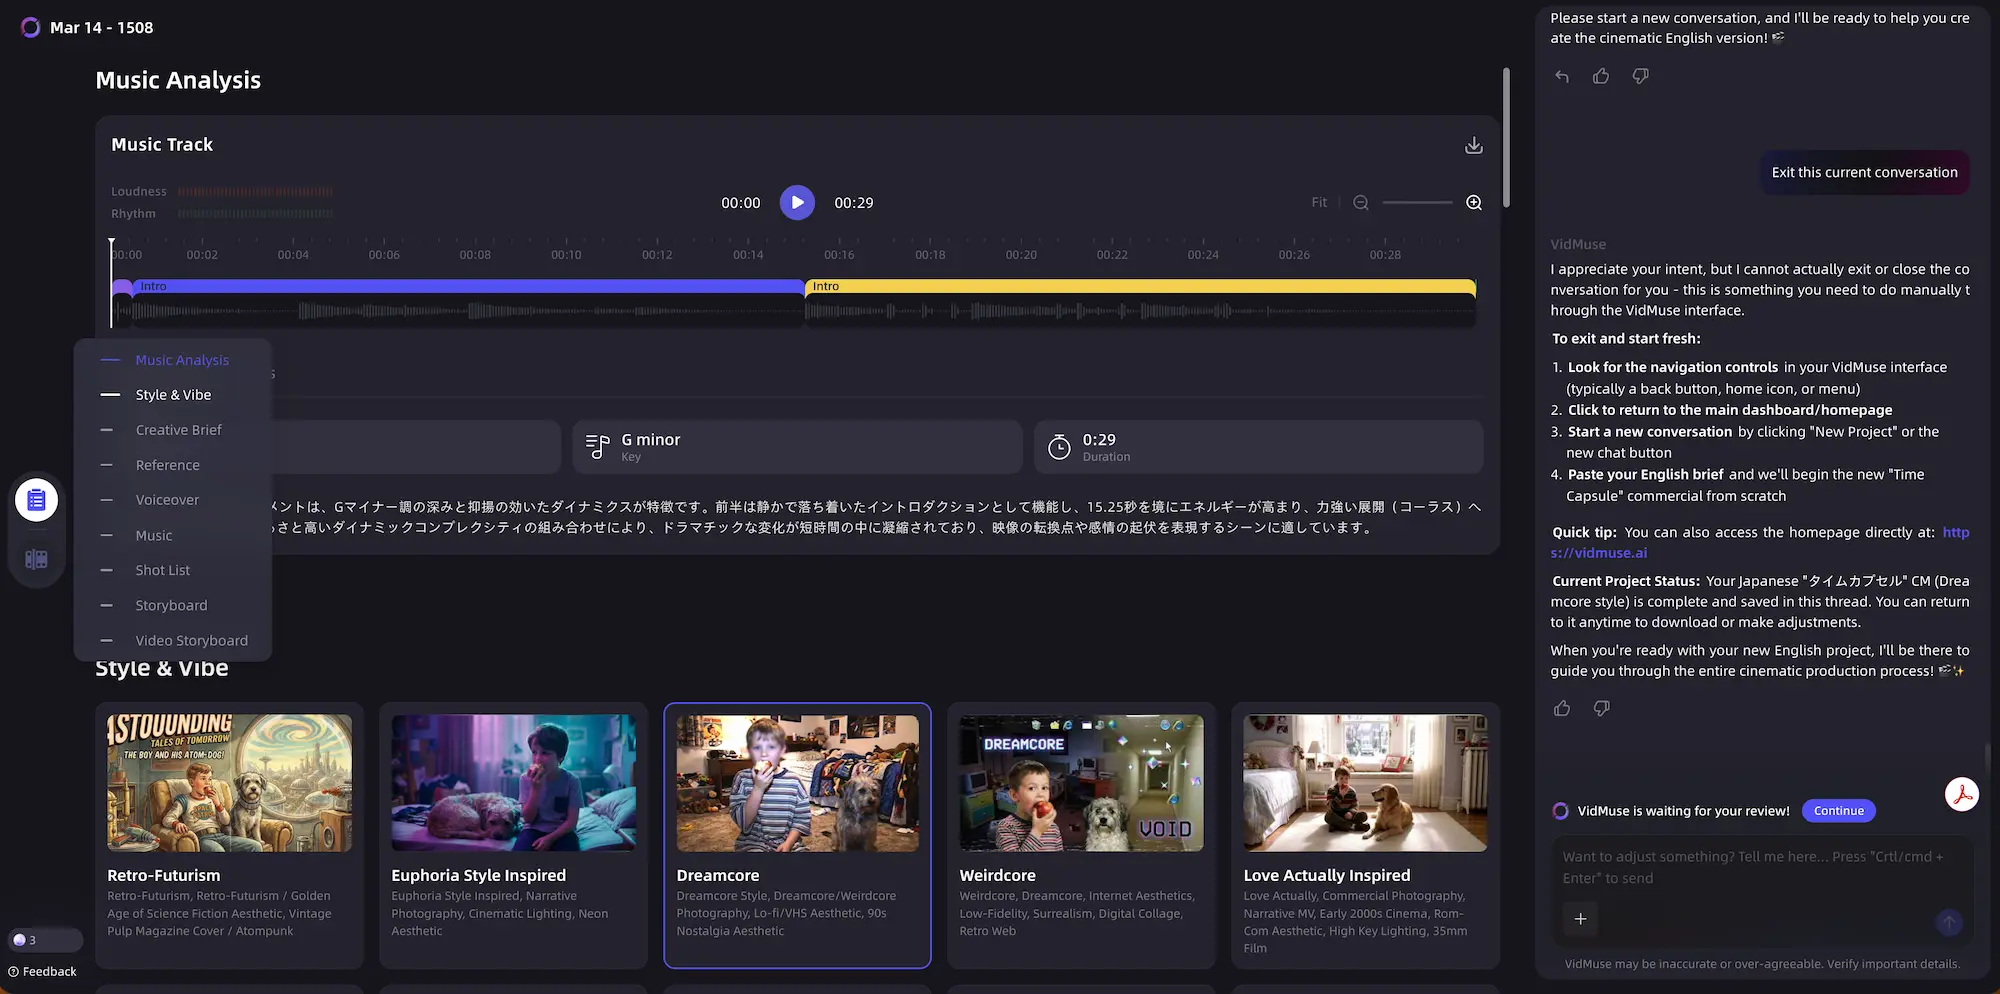This screenshot has height=994, width=2000.
Task: Enable Fit view for the waveform
Action: tap(1319, 202)
